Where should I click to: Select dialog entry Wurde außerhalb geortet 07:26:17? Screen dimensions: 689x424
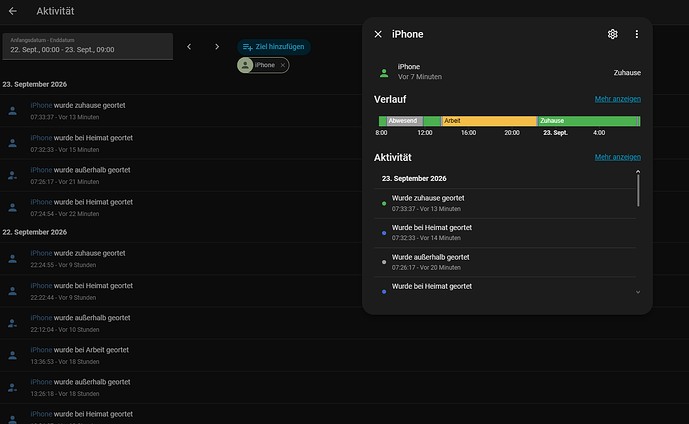pos(505,262)
